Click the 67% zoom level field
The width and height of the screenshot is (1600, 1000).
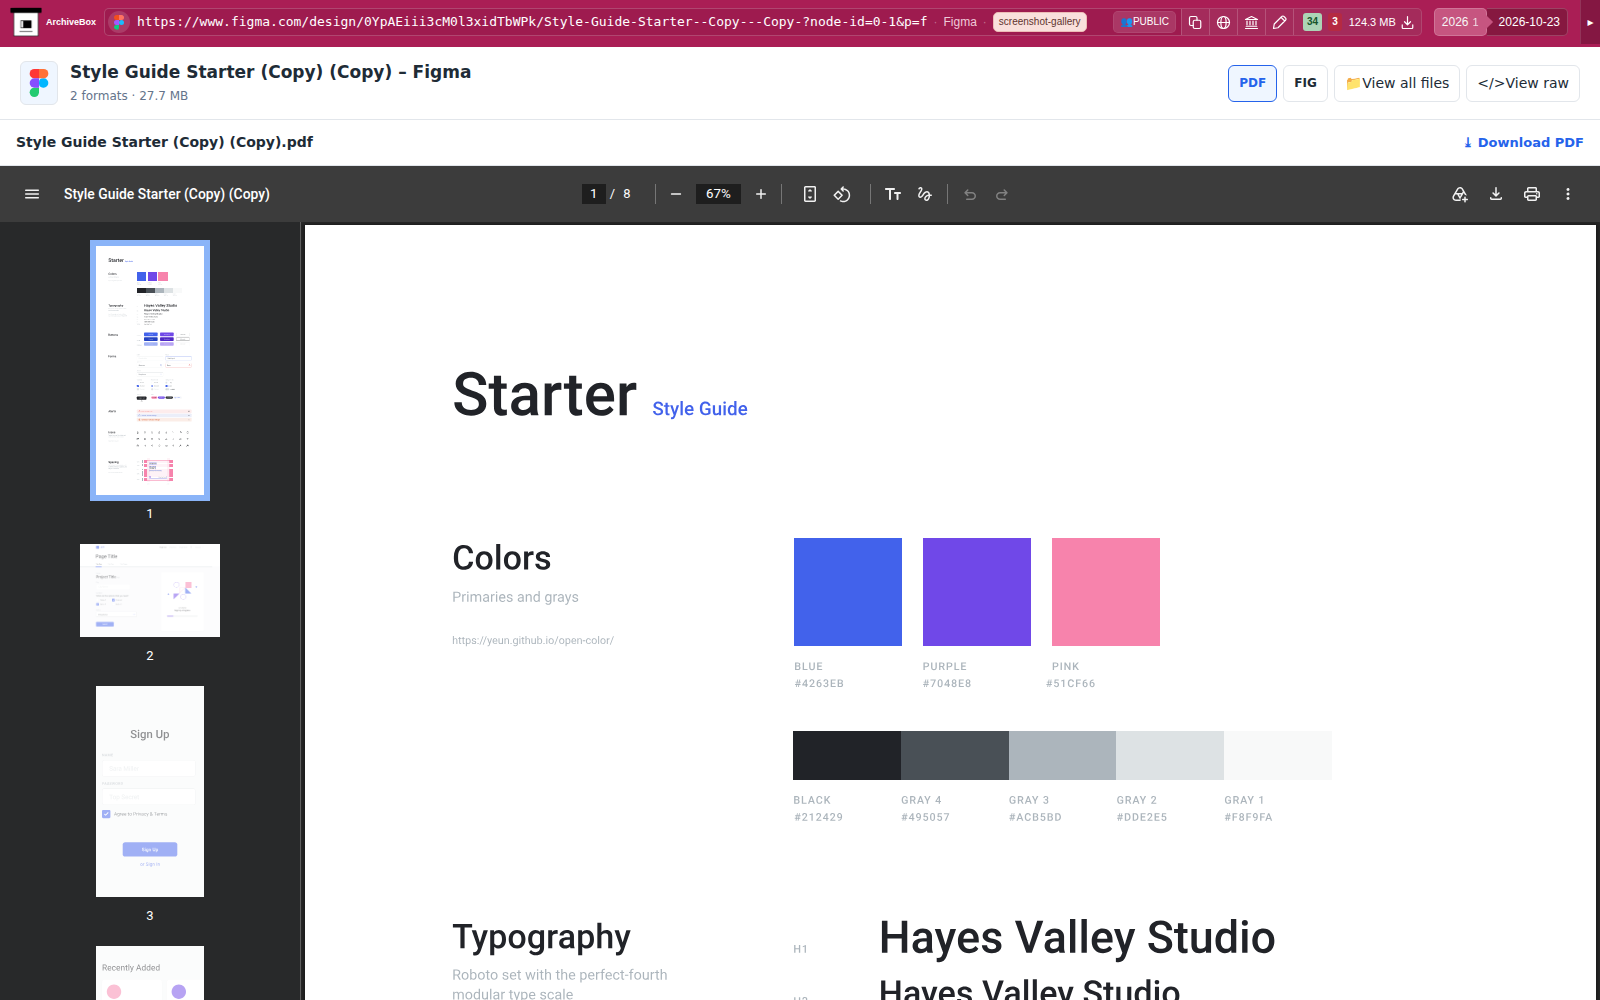pyautogui.click(x=718, y=194)
